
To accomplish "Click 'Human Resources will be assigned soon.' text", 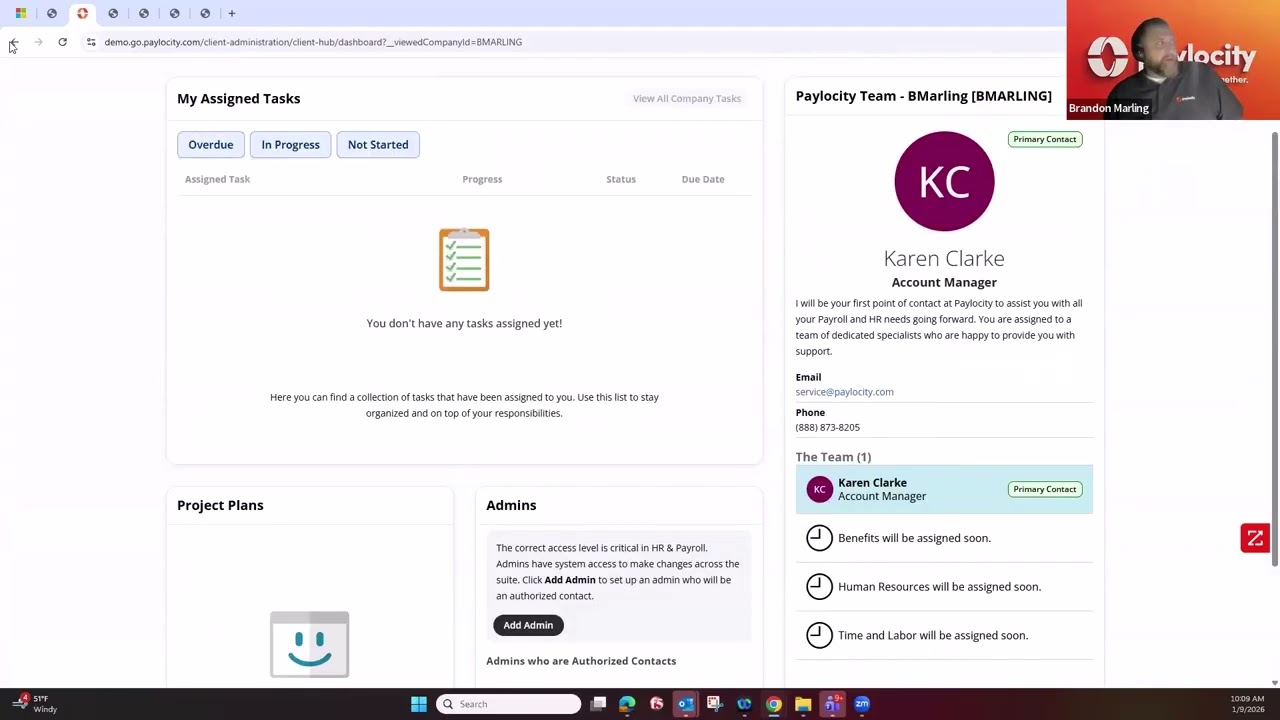I will 939,587.
